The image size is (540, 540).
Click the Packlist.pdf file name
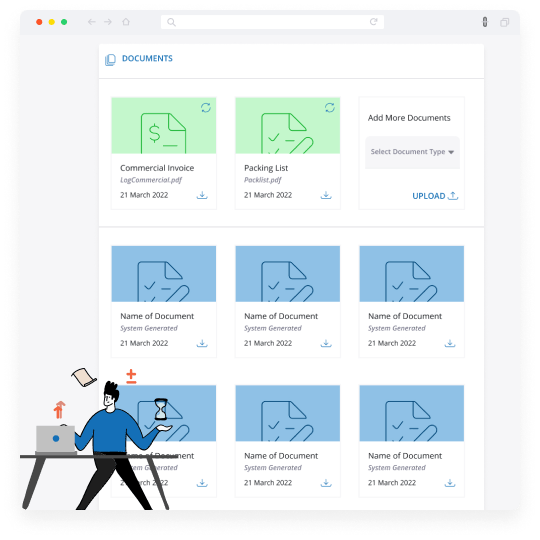[263, 180]
